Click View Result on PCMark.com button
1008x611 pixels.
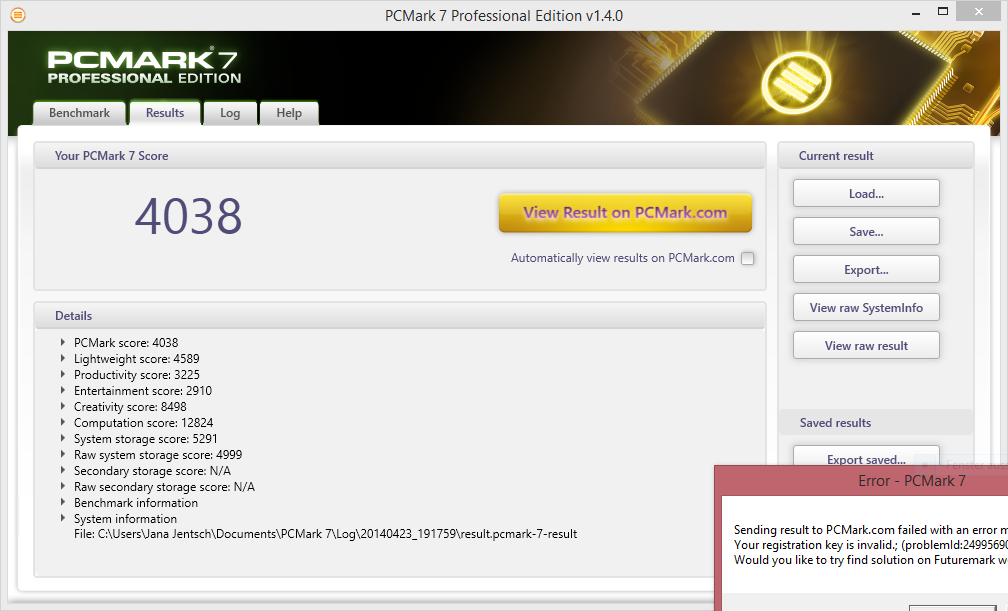[x=625, y=213]
